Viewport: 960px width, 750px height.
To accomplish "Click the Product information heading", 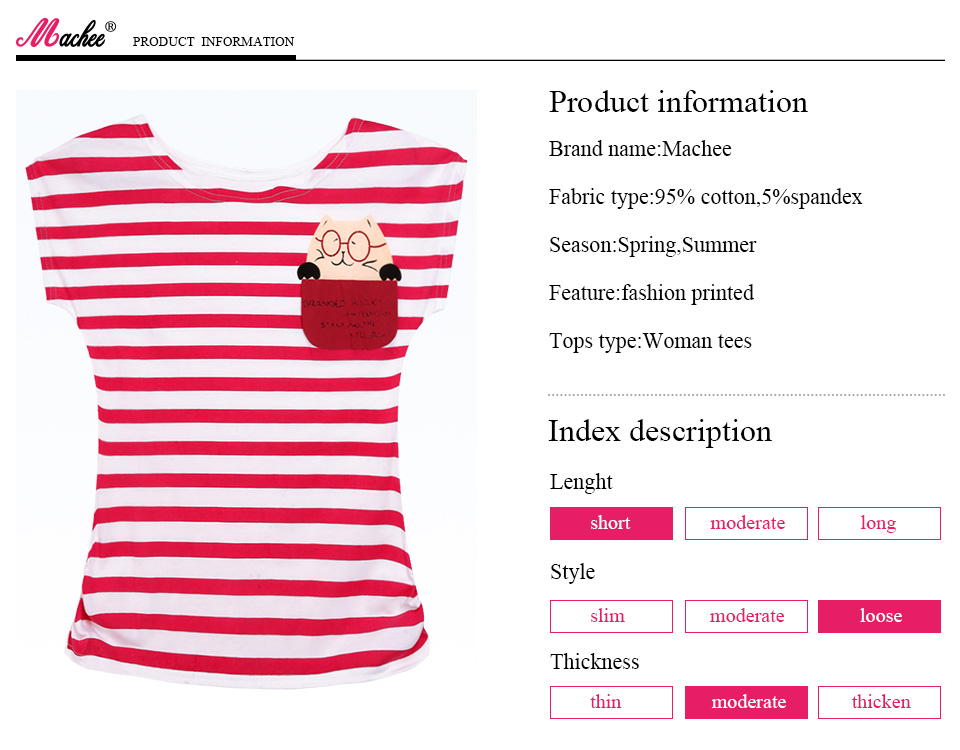I will pyautogui.click(x=678, y=102).
